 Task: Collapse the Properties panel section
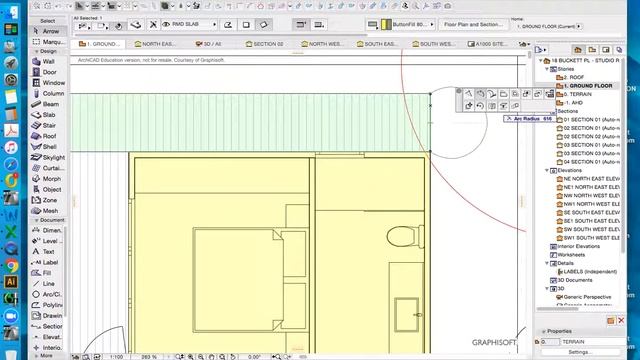click(544, 331)
